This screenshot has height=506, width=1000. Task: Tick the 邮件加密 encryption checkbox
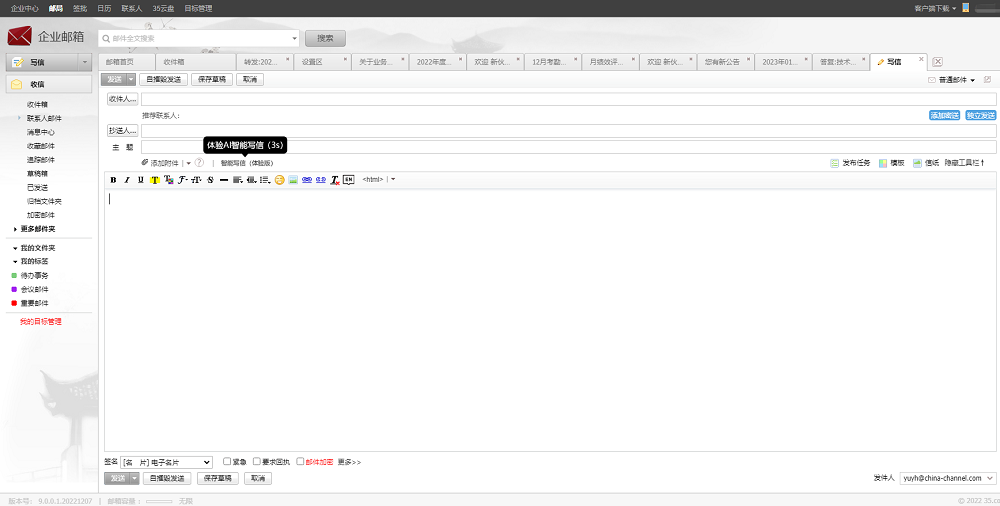tap(300, 462)
